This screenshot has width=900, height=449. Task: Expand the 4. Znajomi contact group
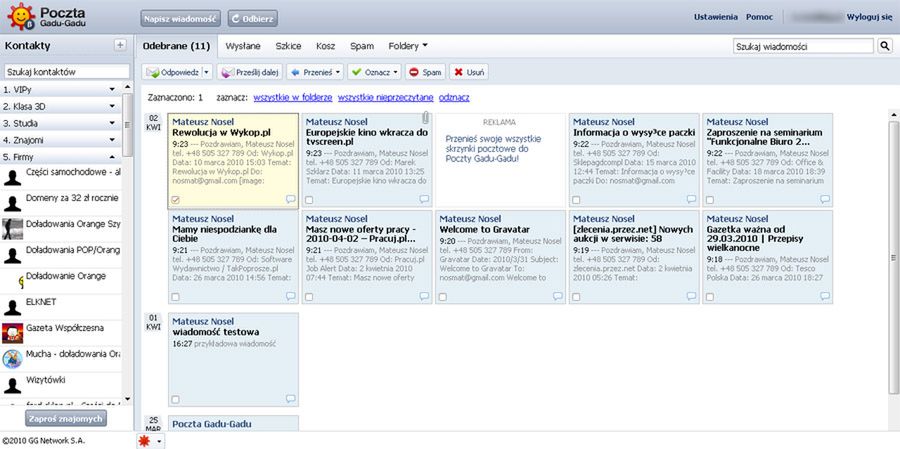(x=112, y=140)
